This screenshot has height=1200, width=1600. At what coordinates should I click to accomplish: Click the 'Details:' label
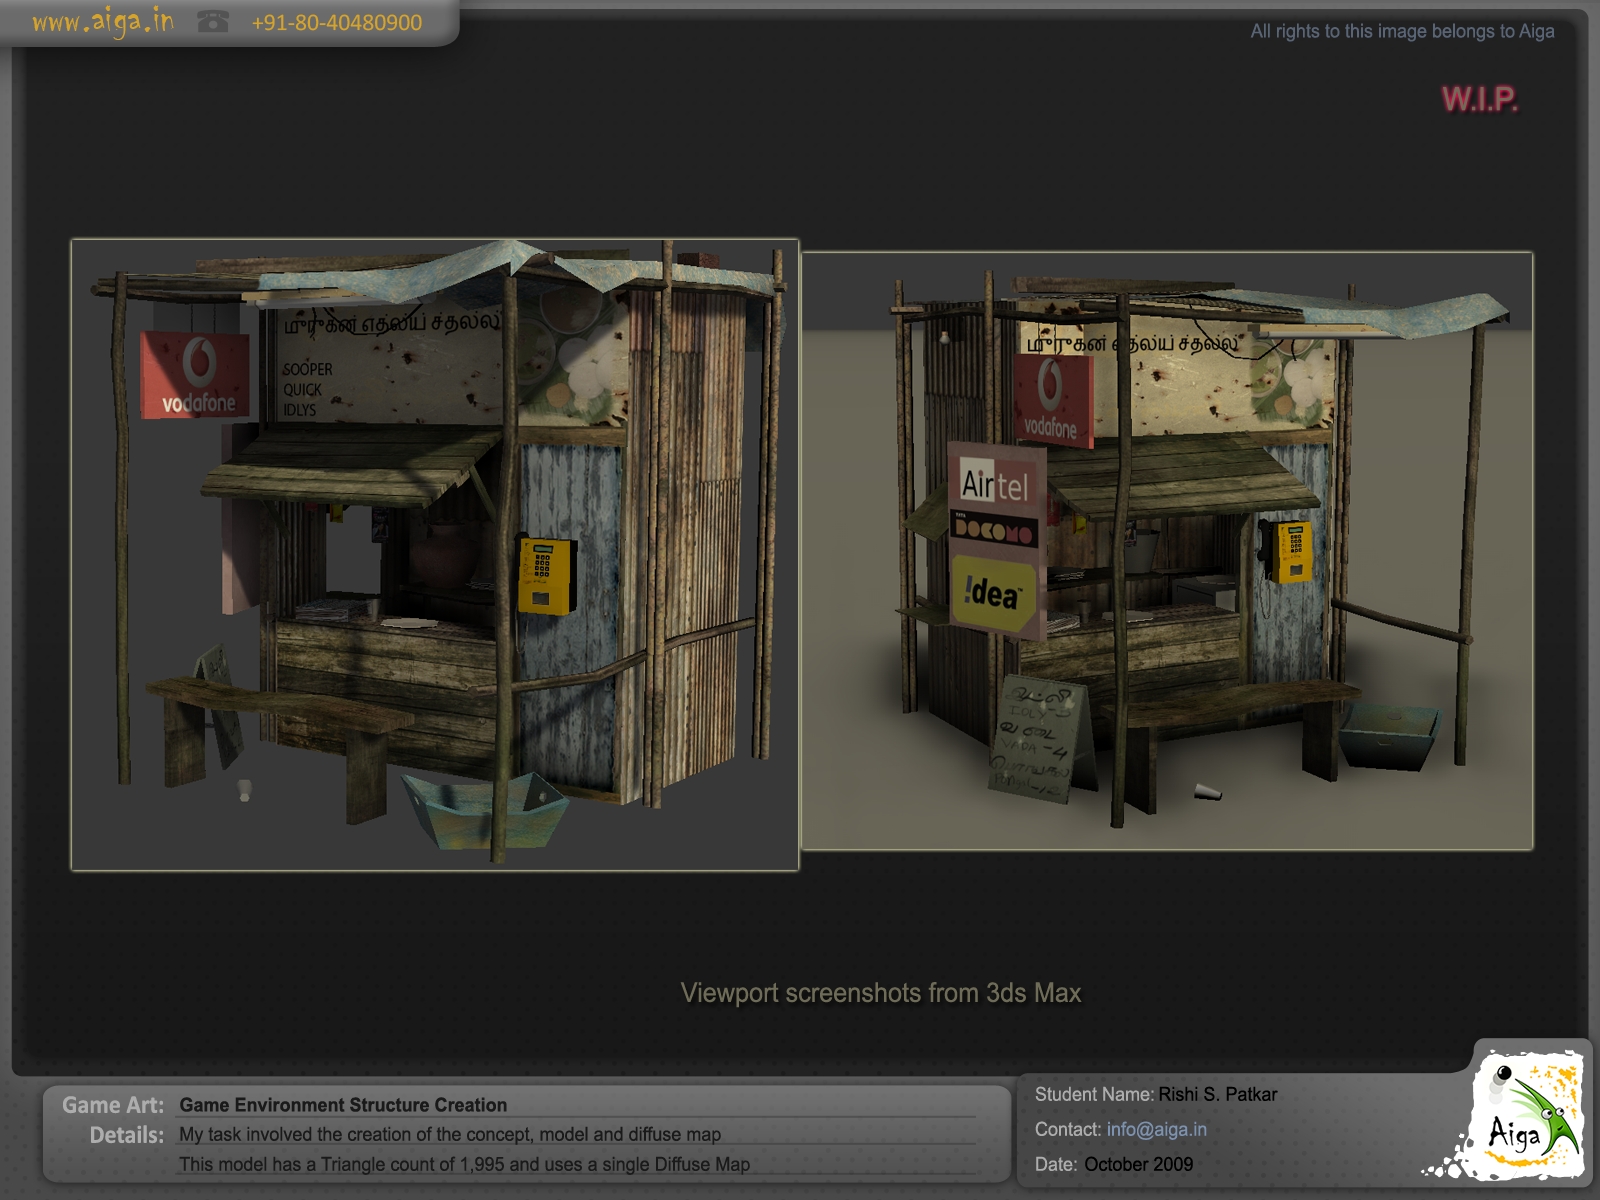coord(127,1135)
